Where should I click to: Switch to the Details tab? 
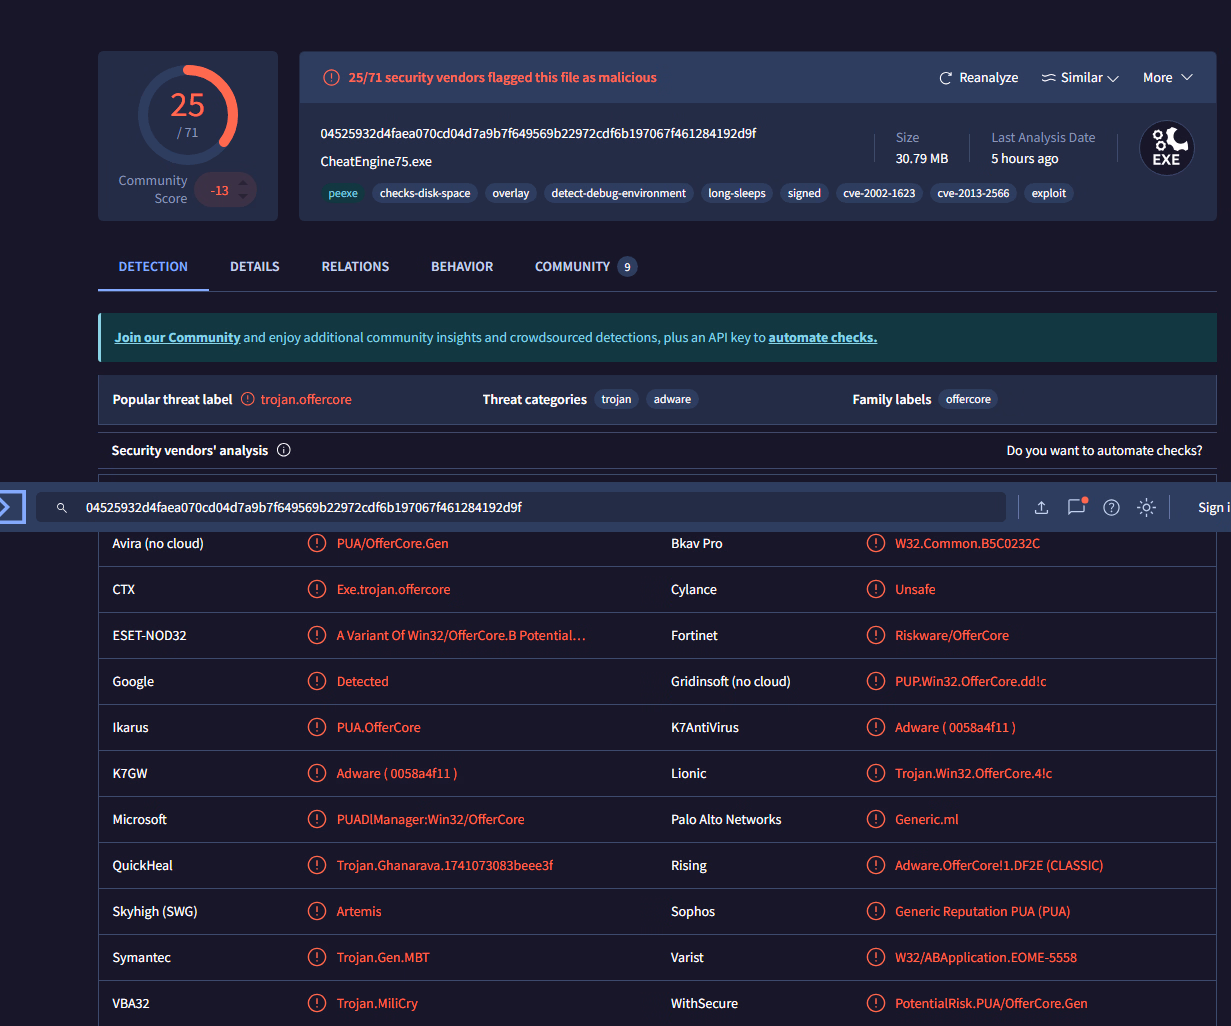point(255,267)
